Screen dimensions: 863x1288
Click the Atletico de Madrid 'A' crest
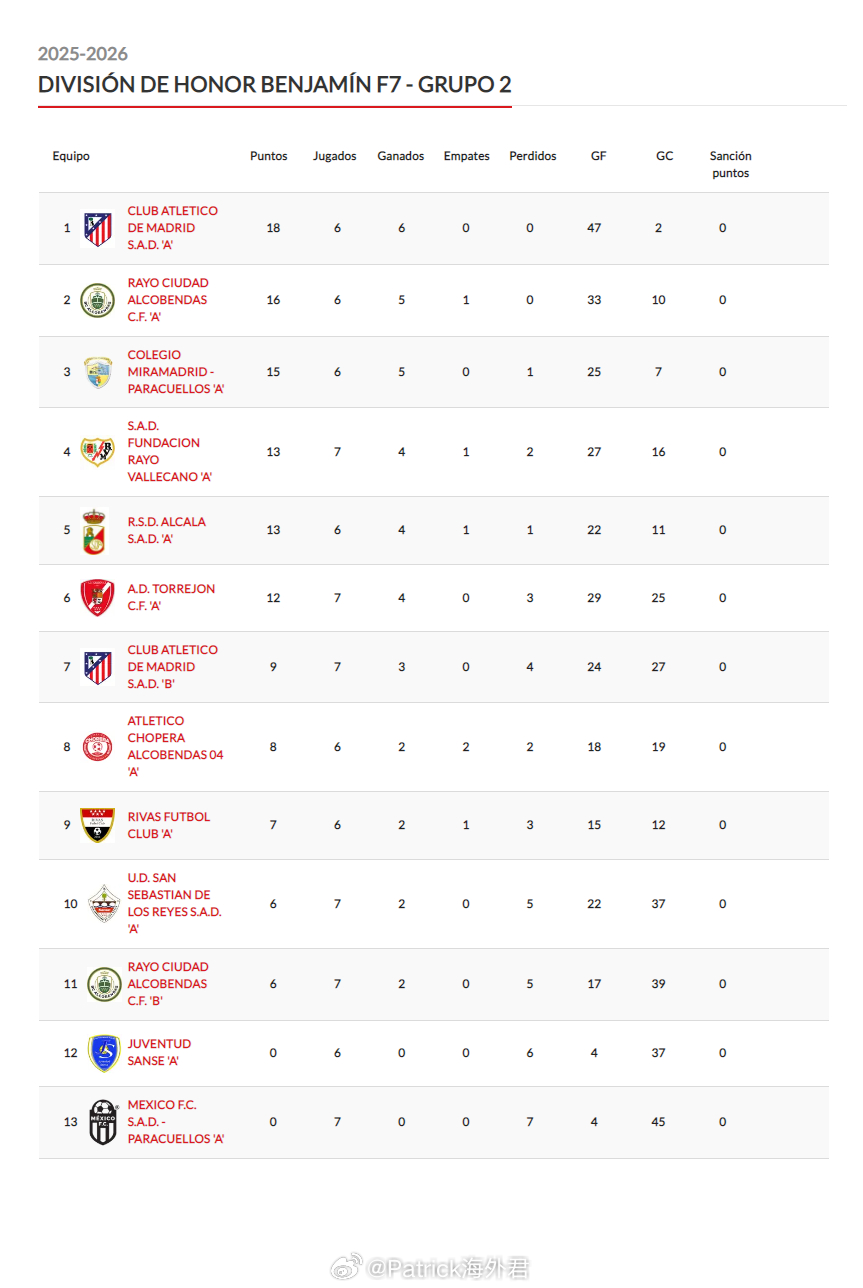point(98,229)
